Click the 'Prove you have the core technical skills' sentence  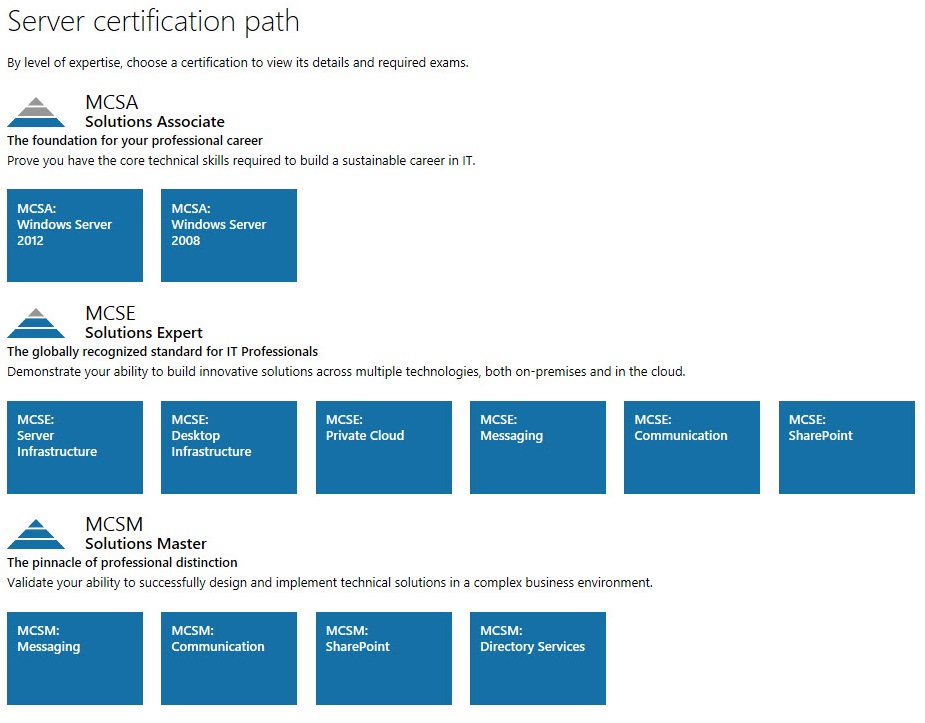tap(241, 161)
